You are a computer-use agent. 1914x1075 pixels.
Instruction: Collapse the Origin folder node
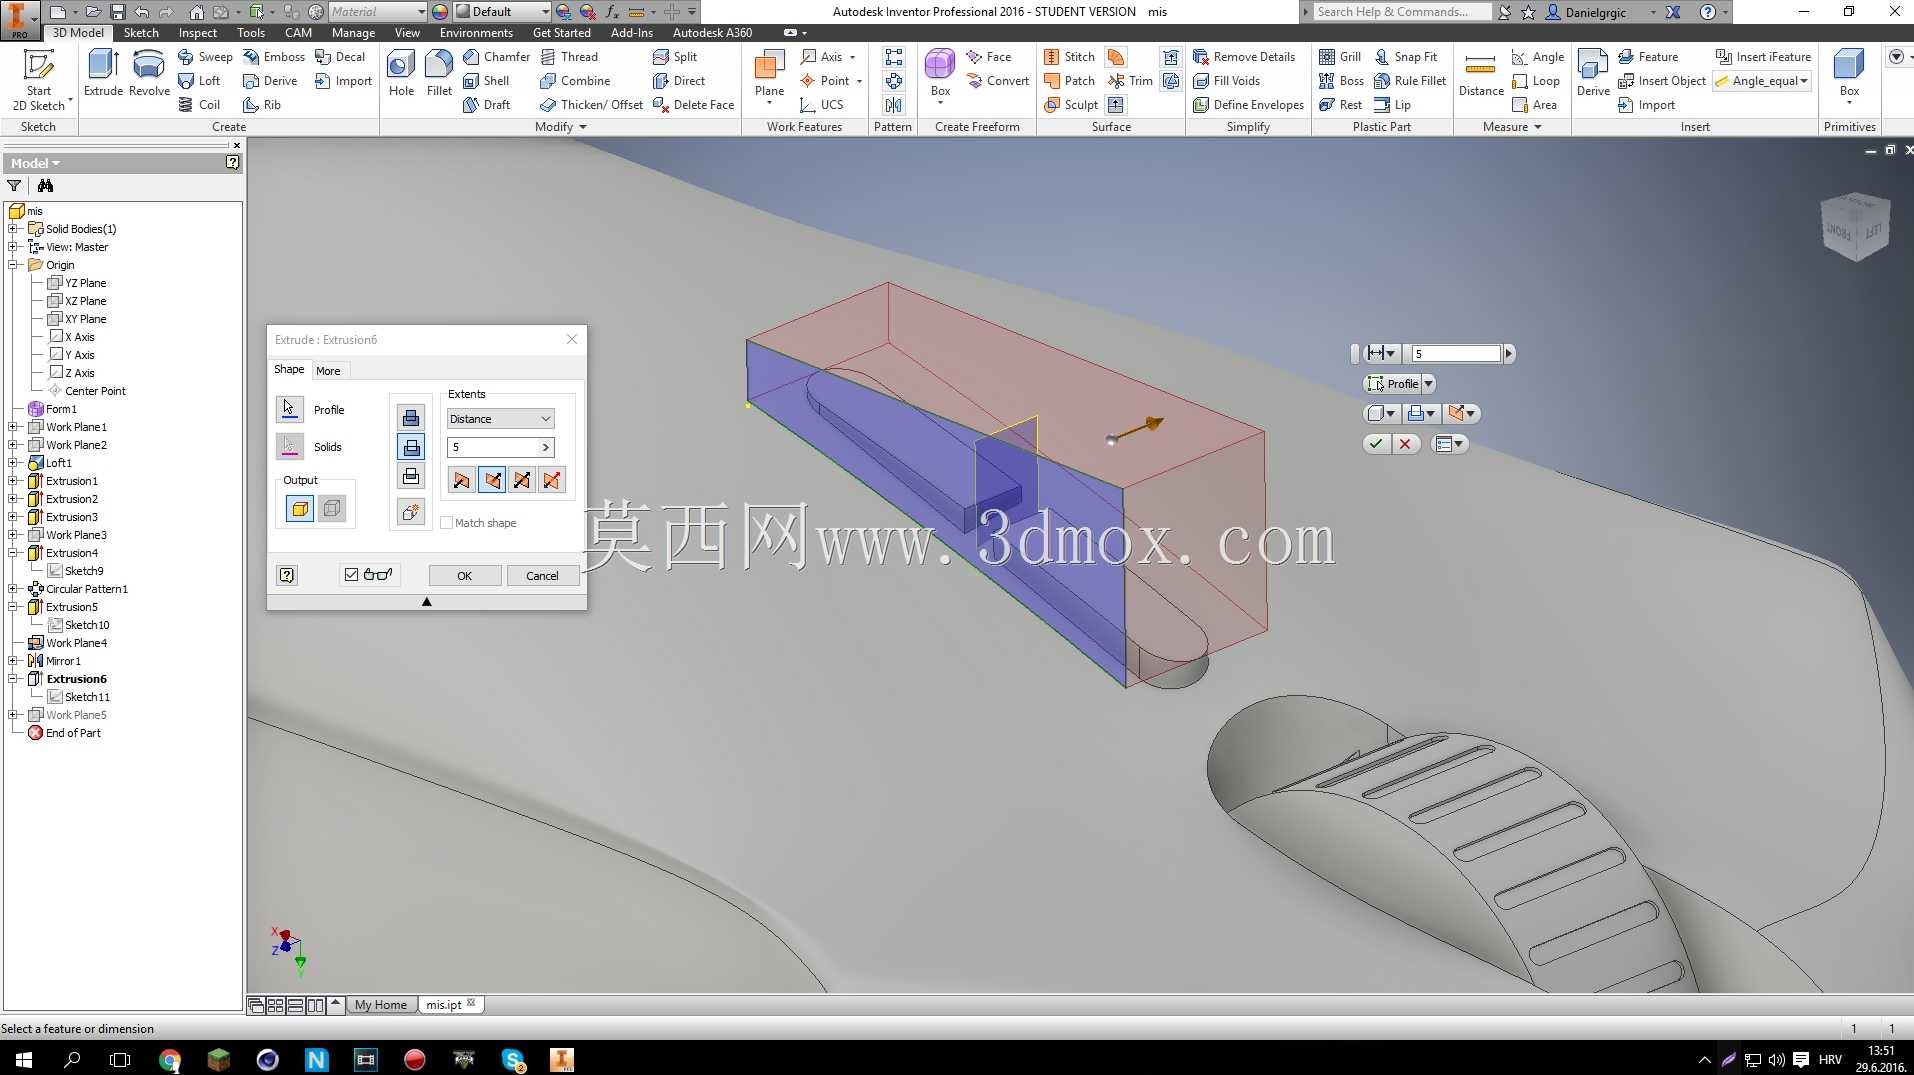pos(13,265)
